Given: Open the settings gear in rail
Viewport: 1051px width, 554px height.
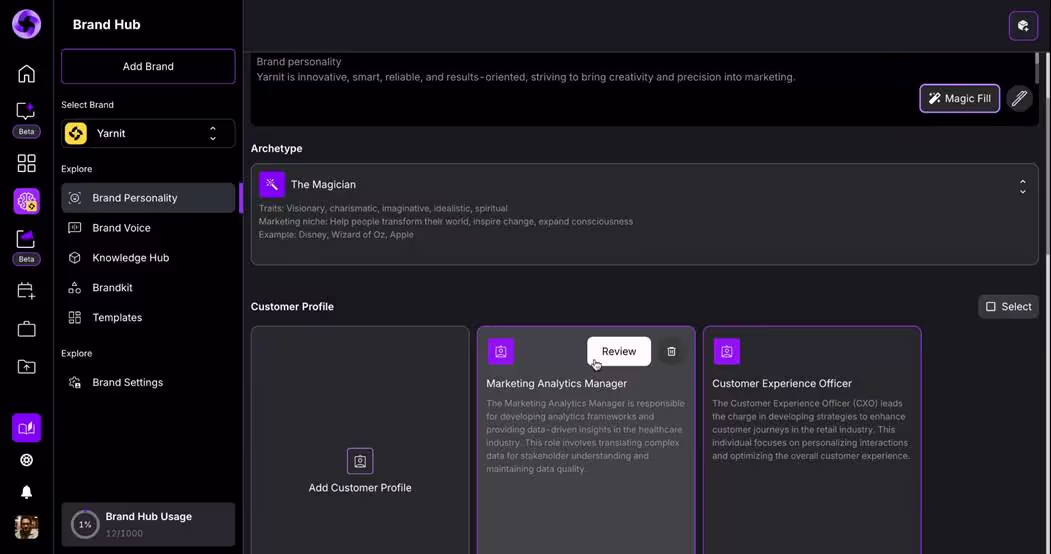Looking at the screenshot, I should [x=26, y=460].
